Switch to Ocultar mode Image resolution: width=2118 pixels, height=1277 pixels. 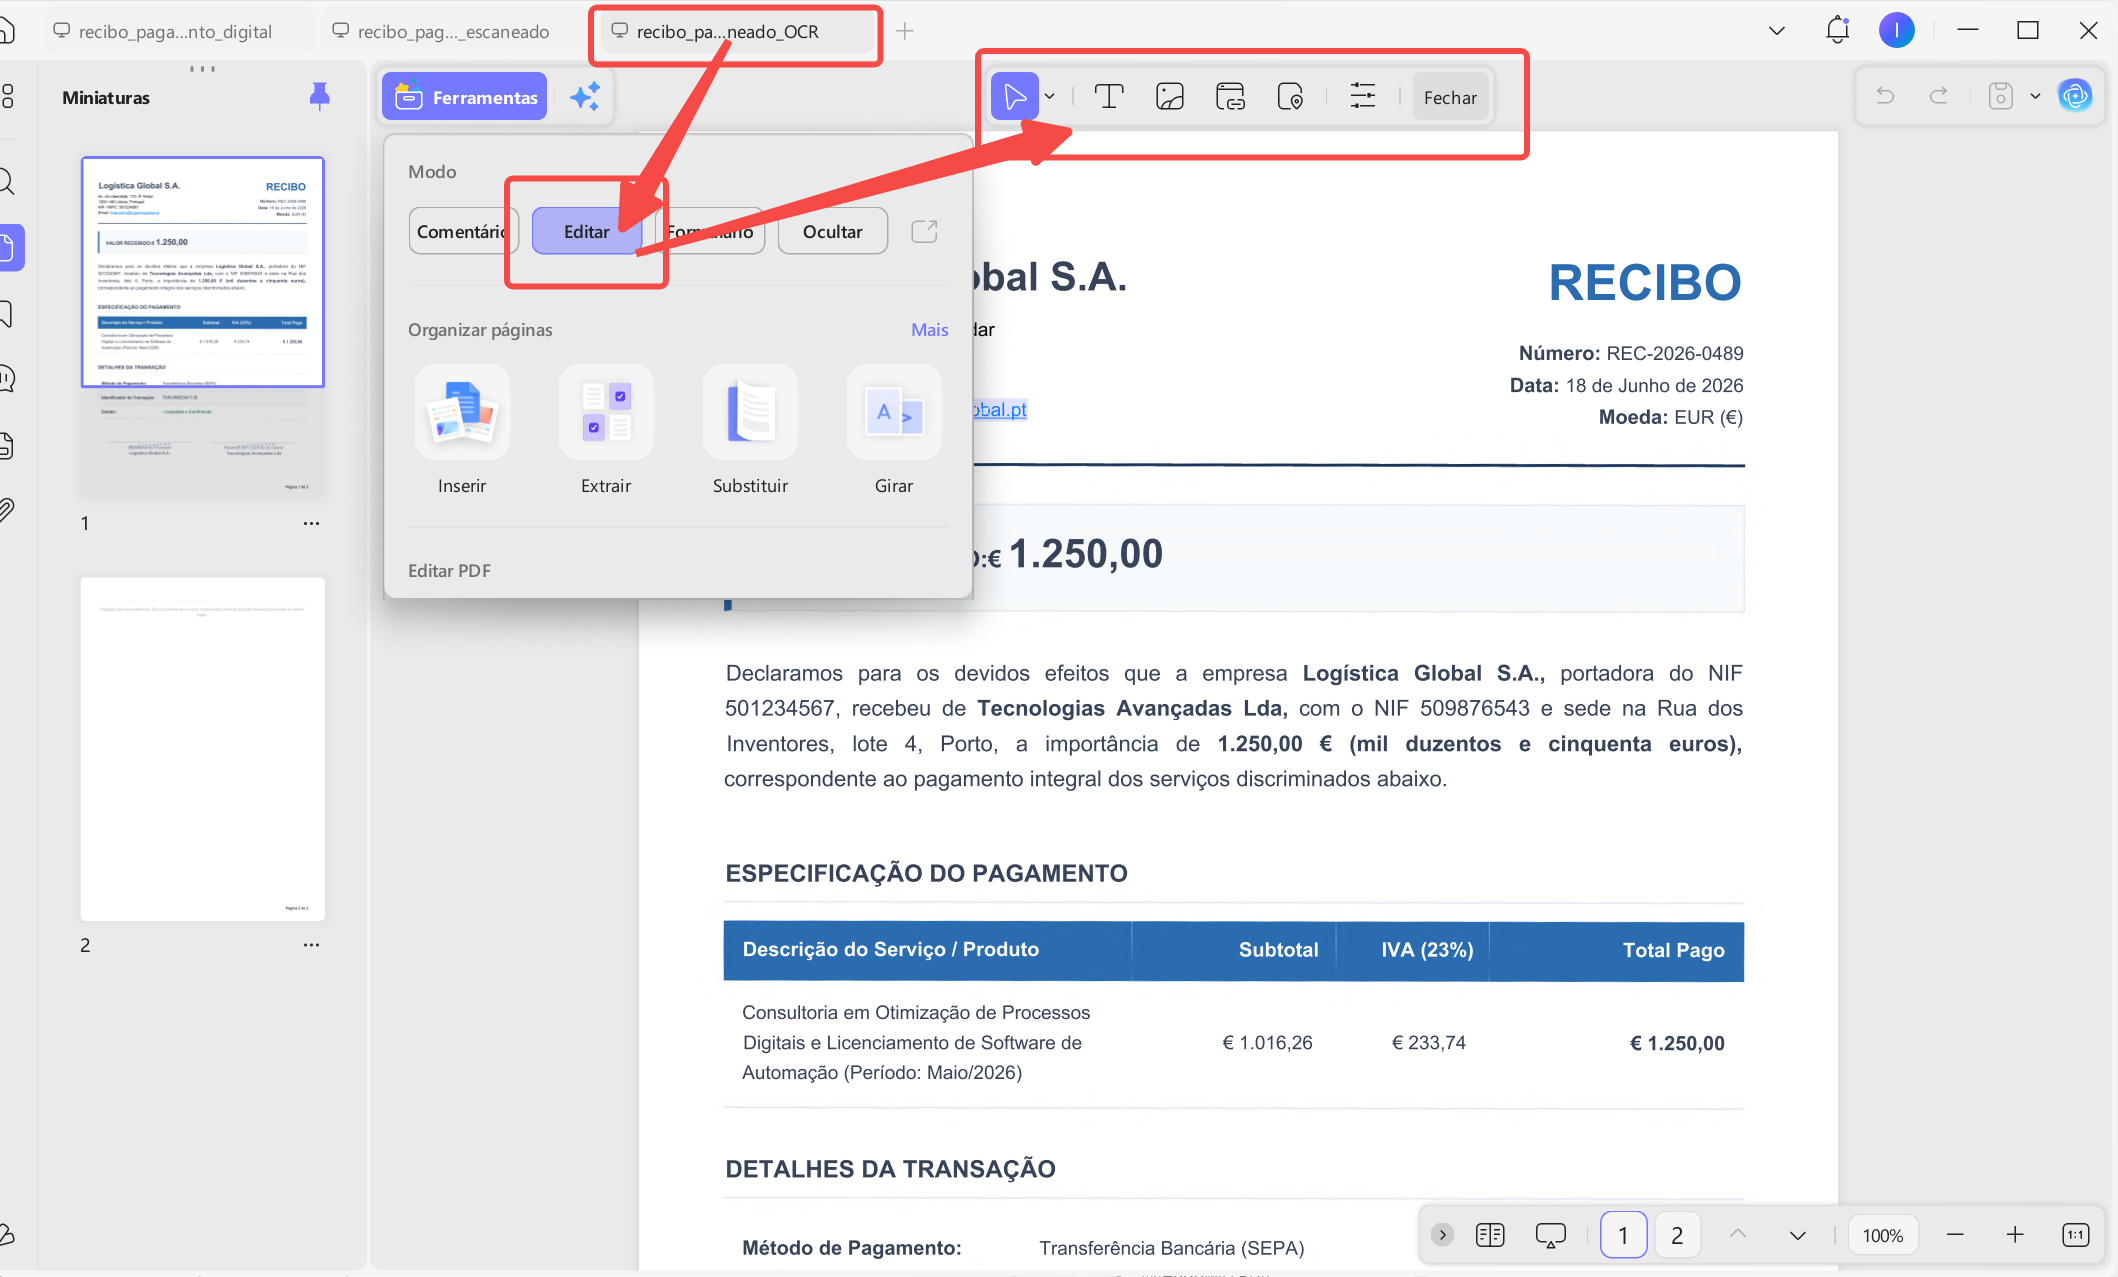tap(833, 231)
